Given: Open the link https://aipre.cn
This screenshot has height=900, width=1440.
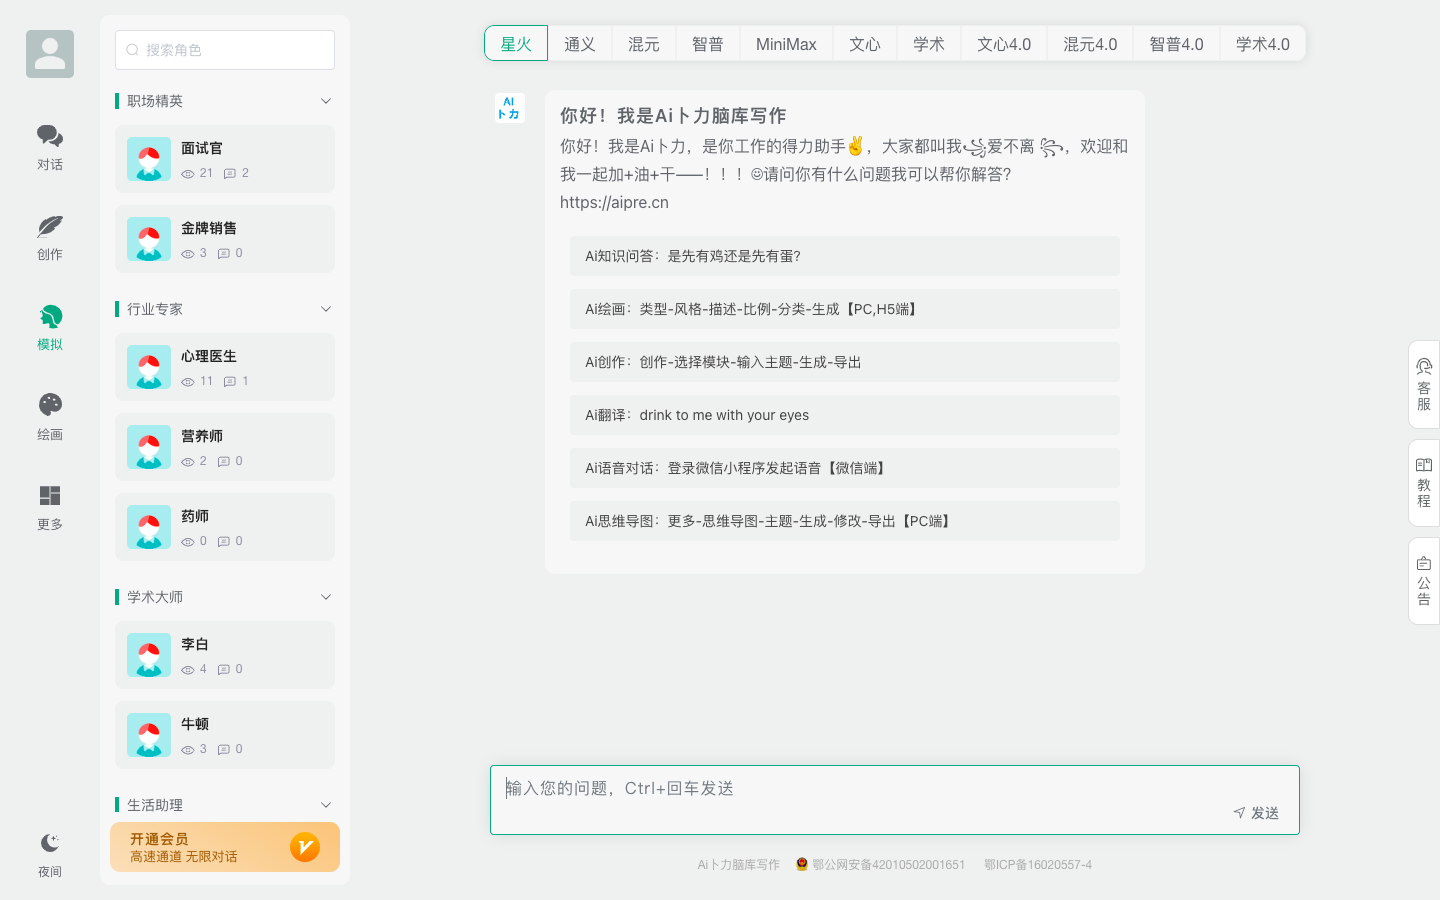Looking at the screenshot, I should (614, 202).
